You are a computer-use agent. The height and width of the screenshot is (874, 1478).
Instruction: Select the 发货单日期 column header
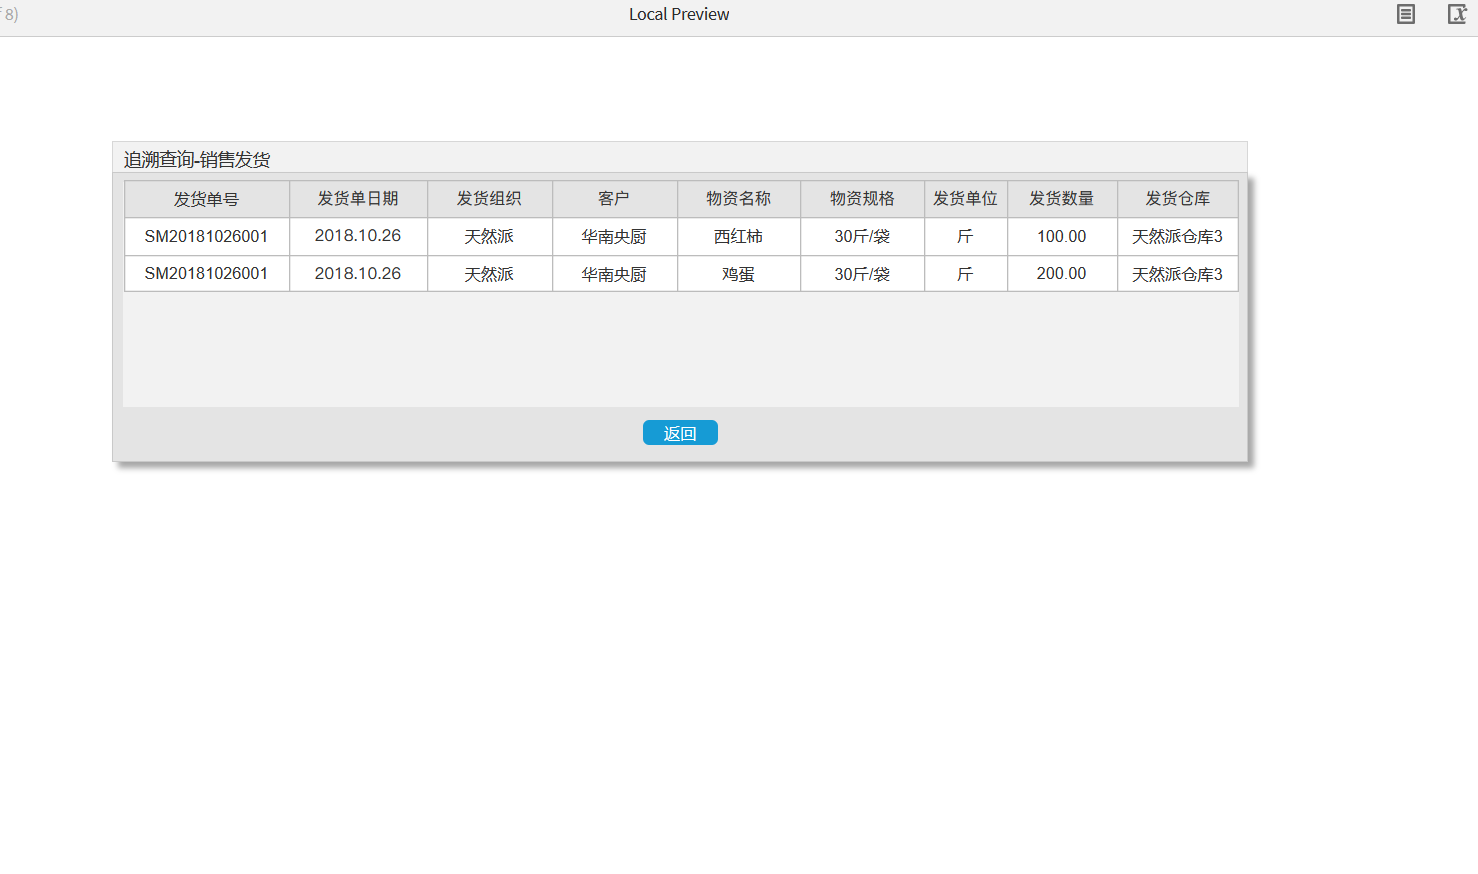point(358,199)
